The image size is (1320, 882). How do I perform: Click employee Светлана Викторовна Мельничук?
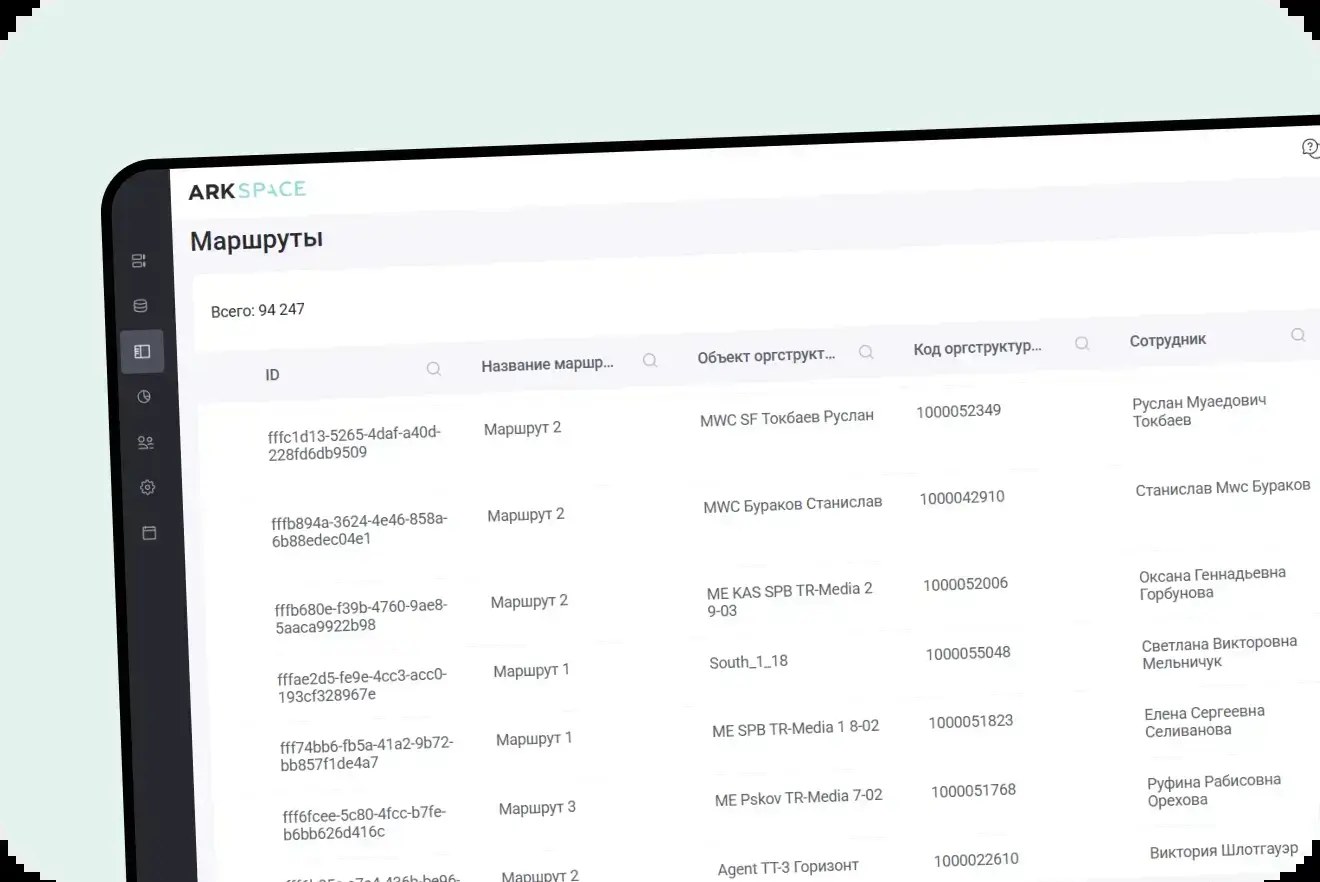click(x=1220, y=652)
